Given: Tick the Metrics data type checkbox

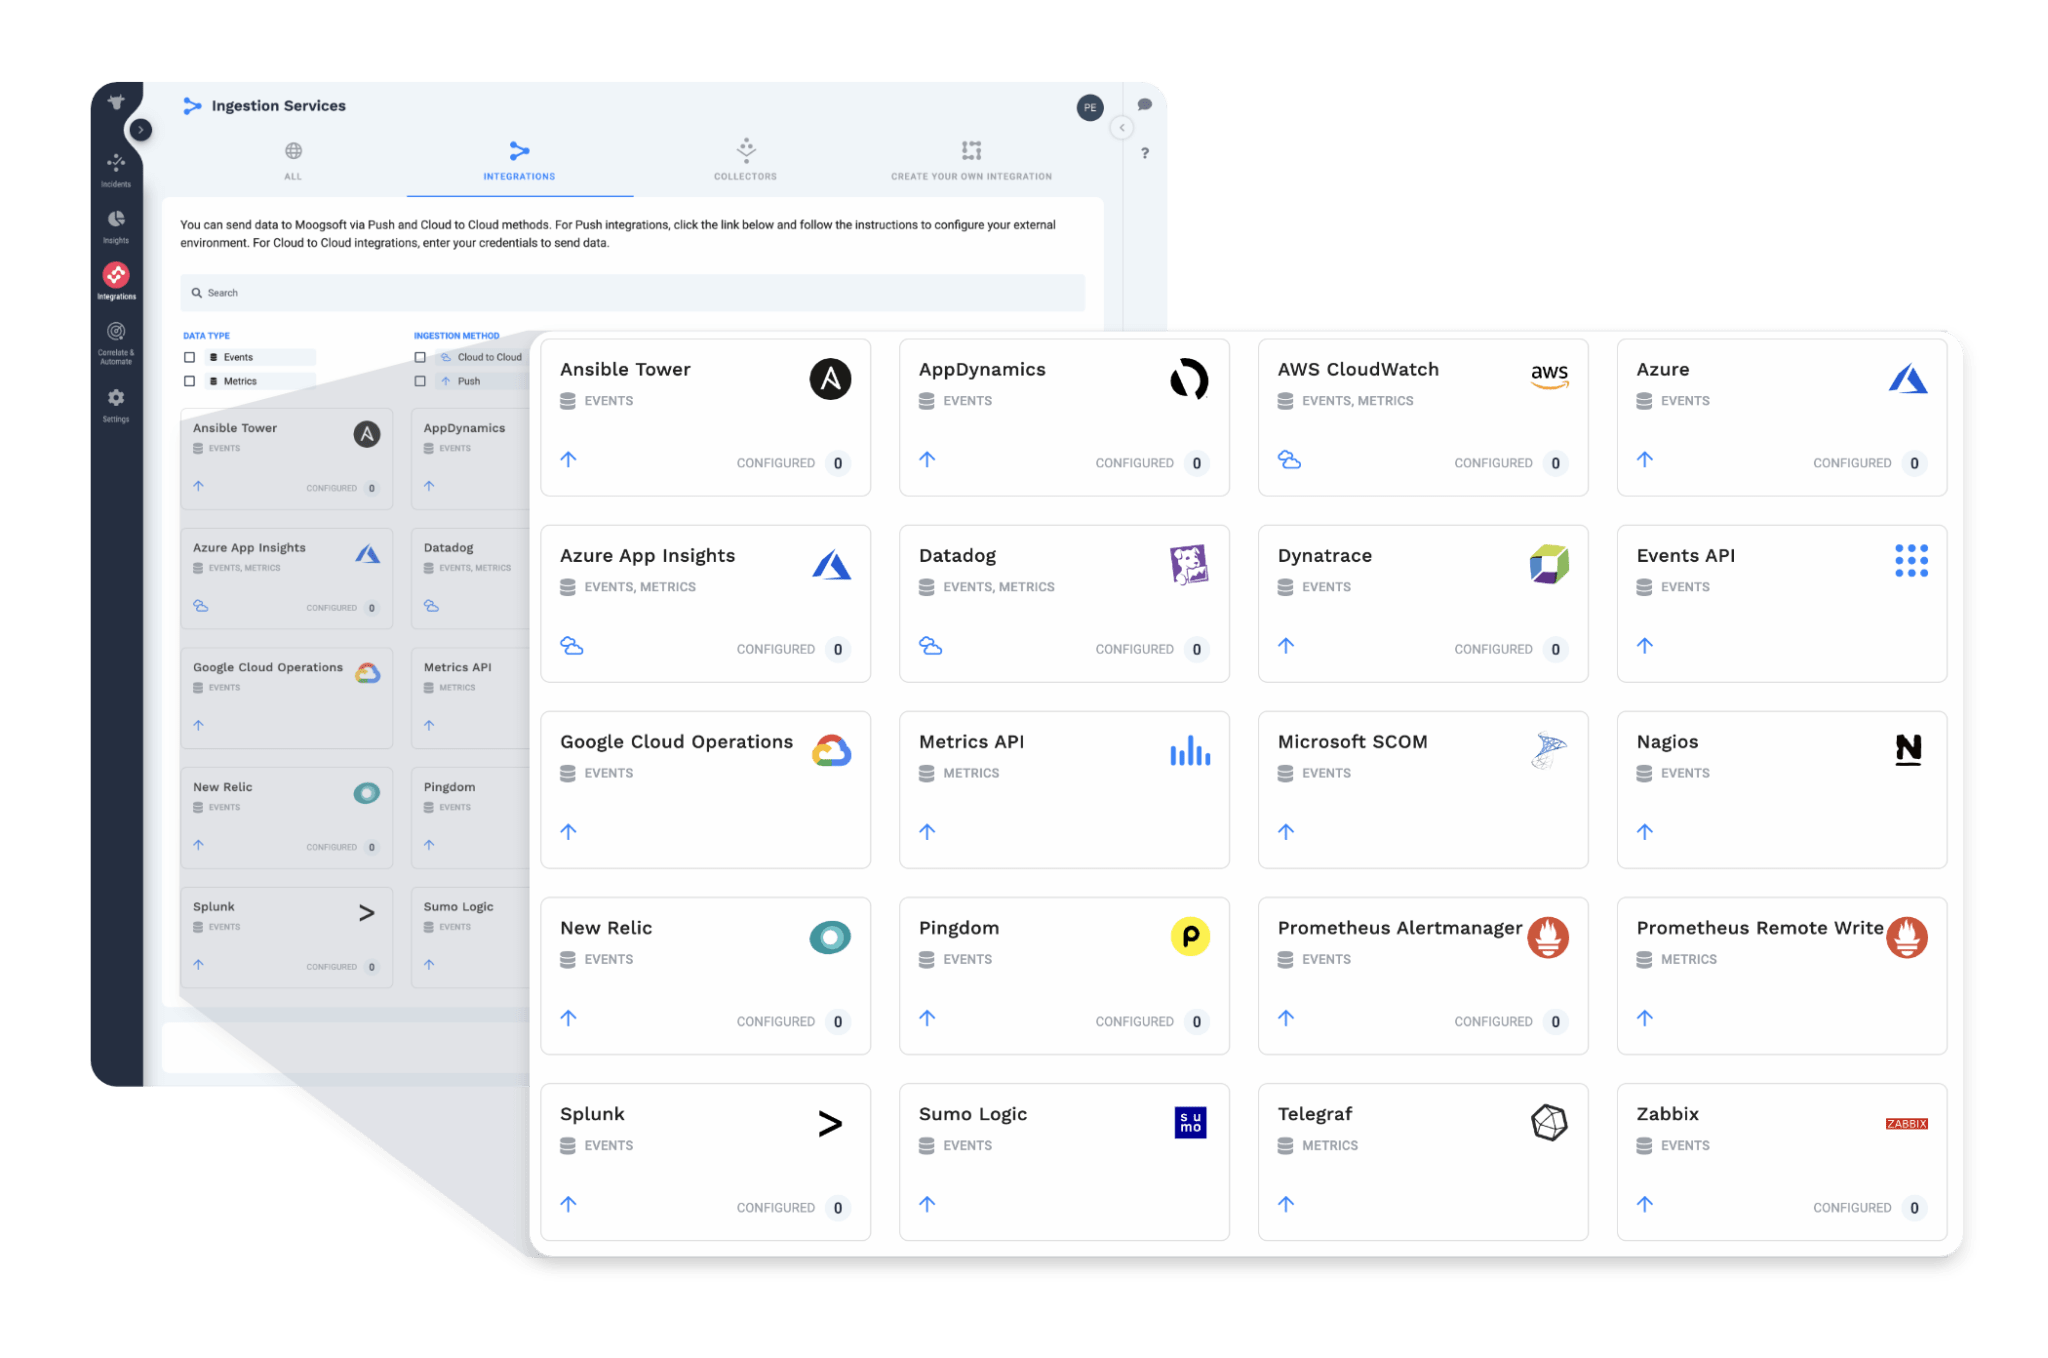Looking at the screenshot, I should coord(189,381).
